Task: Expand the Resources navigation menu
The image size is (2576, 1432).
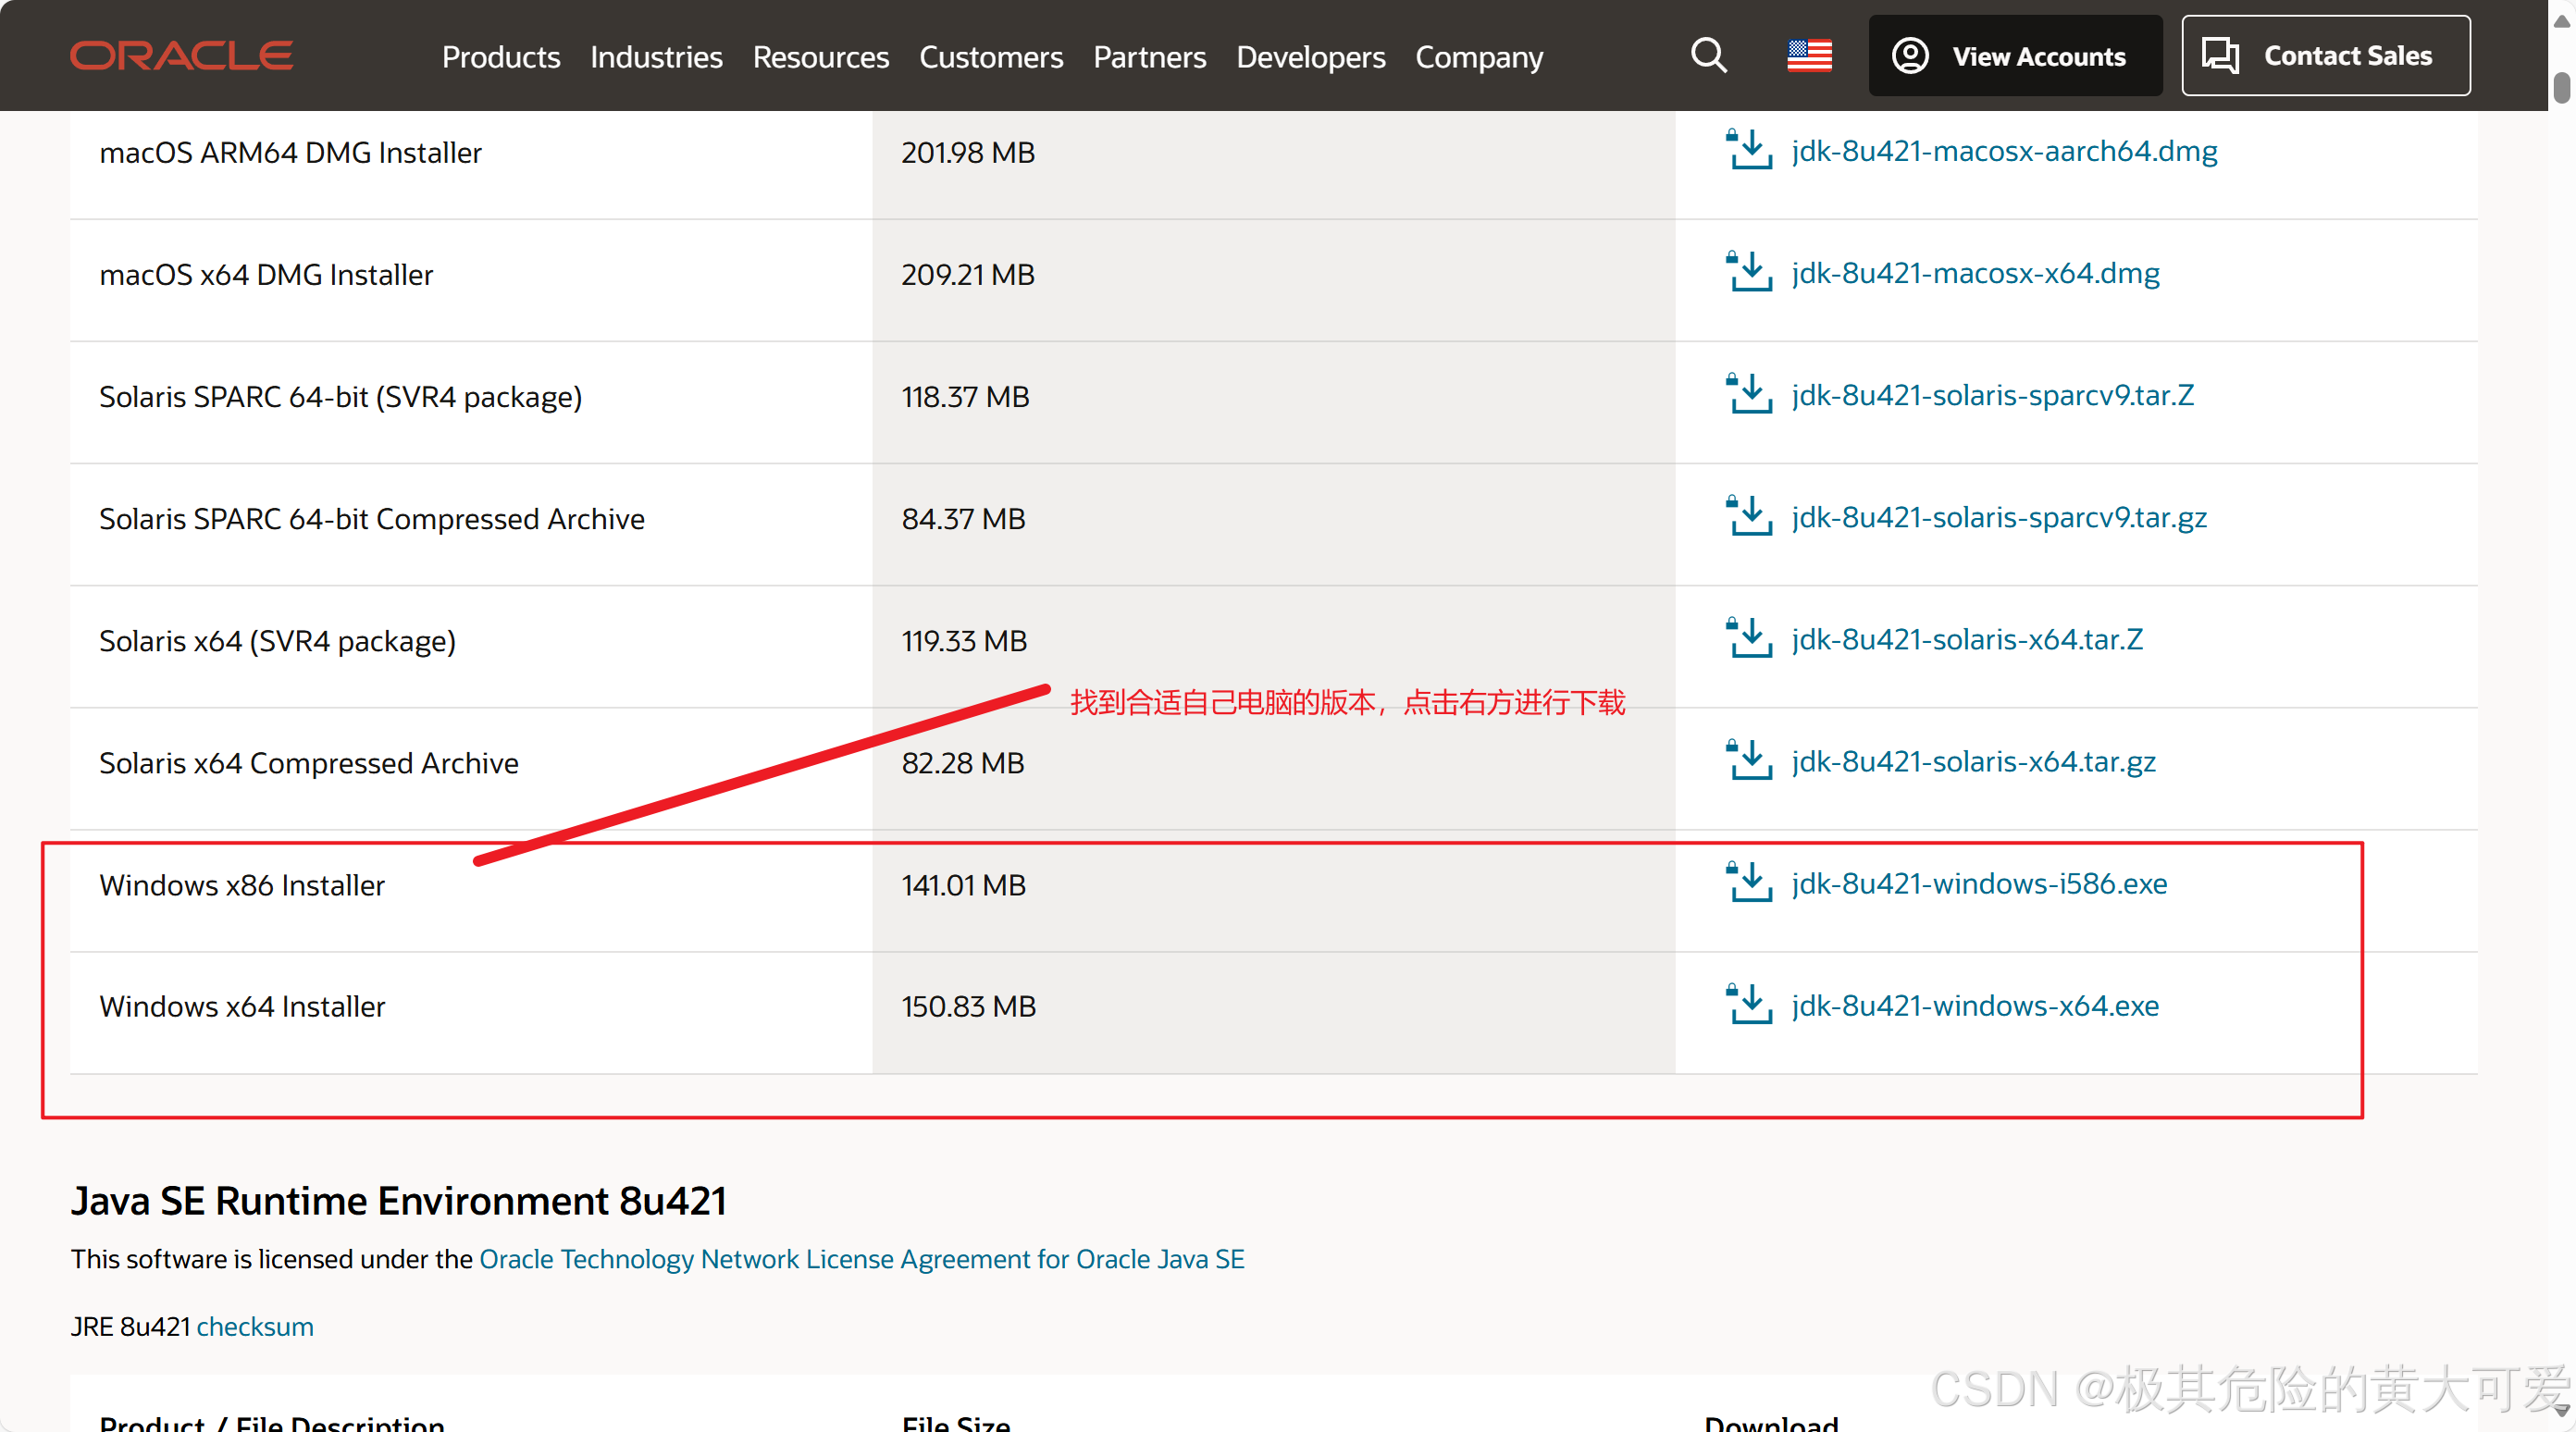Action: [820, 57]
